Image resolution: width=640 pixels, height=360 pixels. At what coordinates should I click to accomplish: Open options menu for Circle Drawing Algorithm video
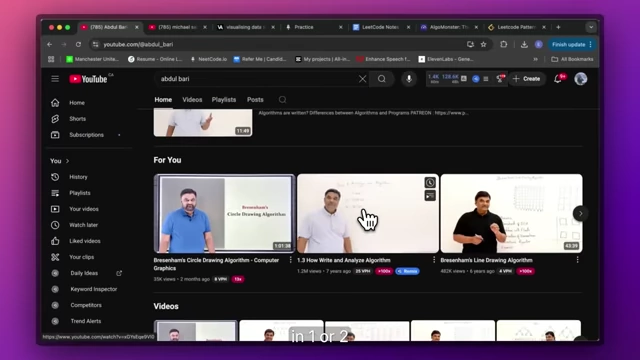pyautogui.click(x=291, y=260)
